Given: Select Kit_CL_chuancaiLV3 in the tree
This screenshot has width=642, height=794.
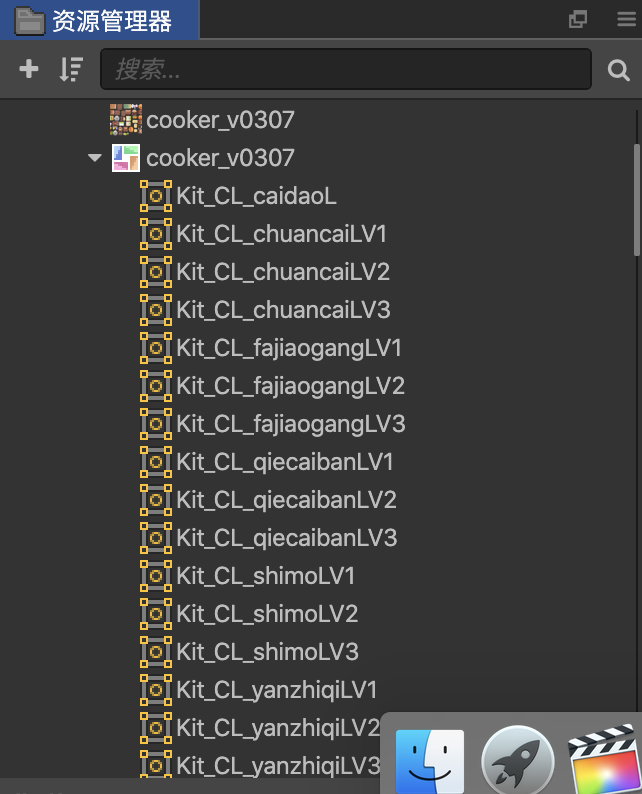Looking at the screenshot, I should (x=284, y=310).
